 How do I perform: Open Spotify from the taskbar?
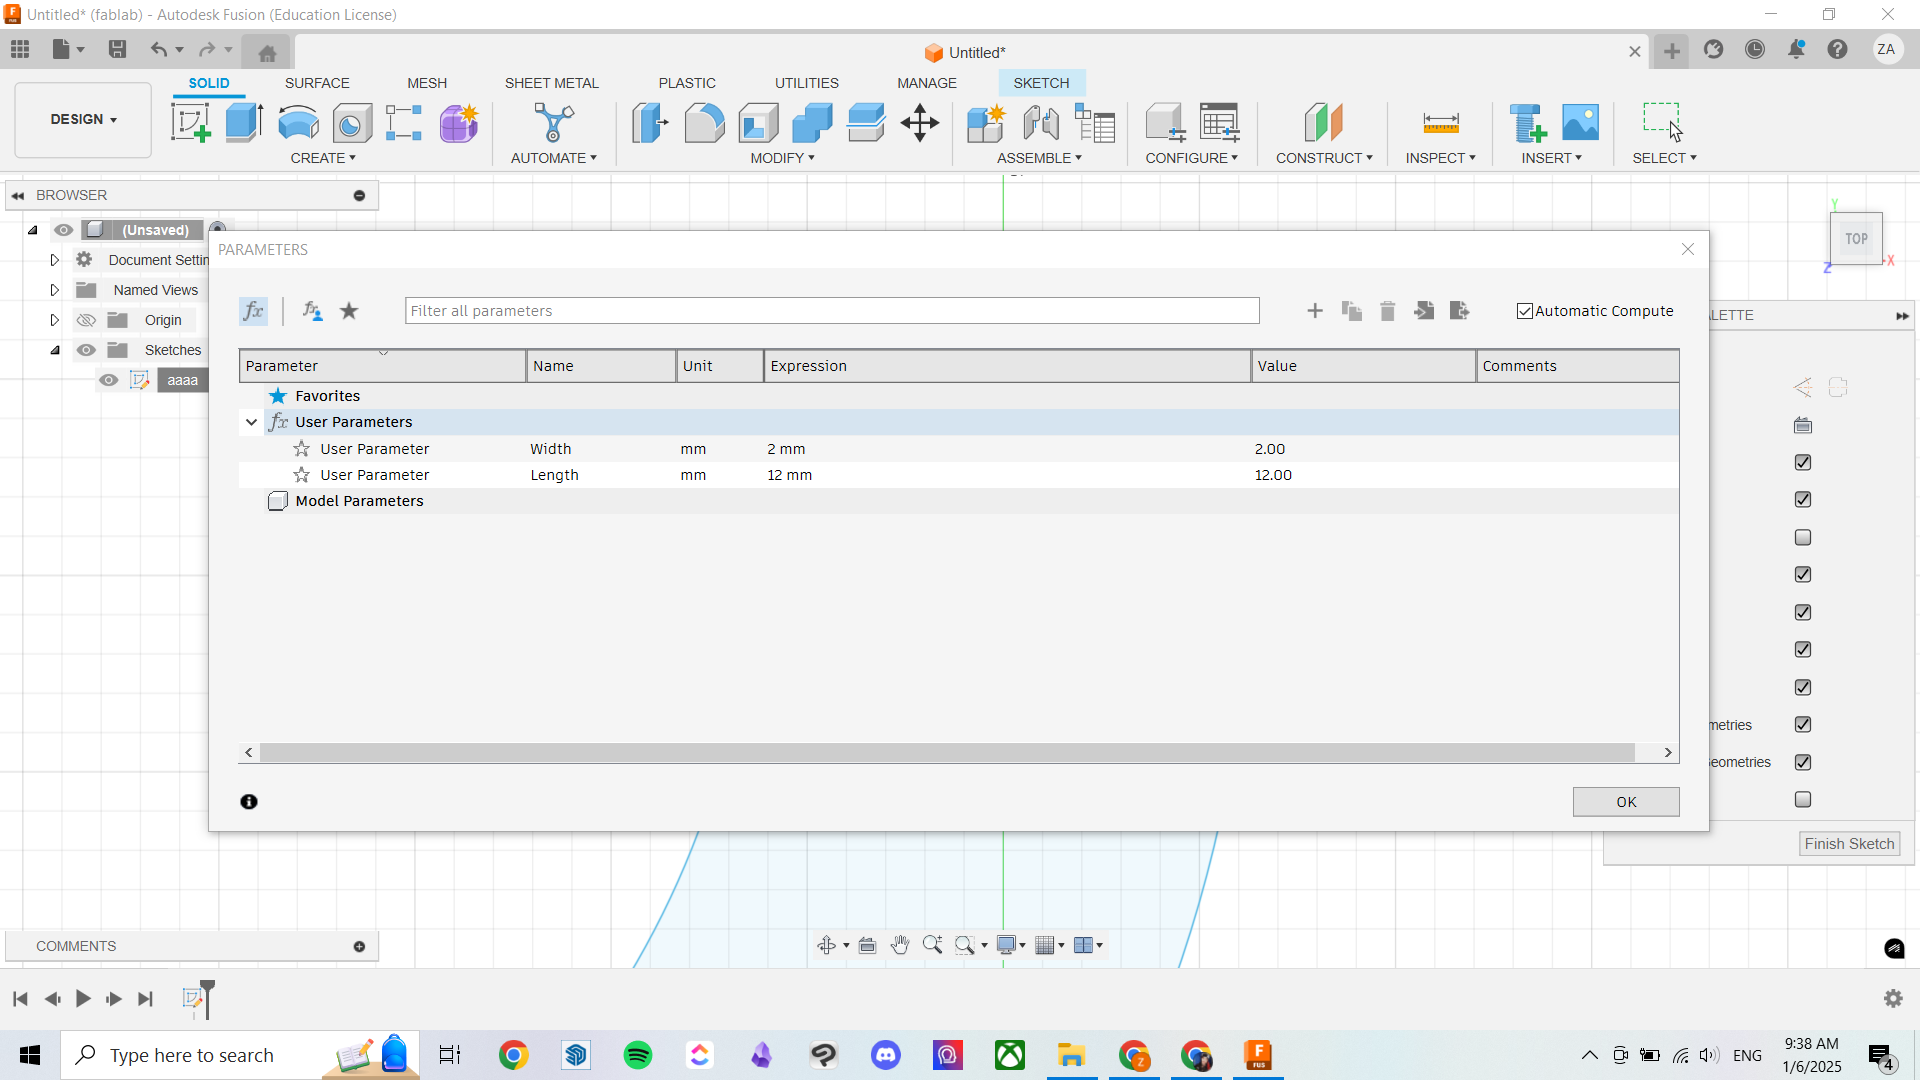click(637, 1055)
